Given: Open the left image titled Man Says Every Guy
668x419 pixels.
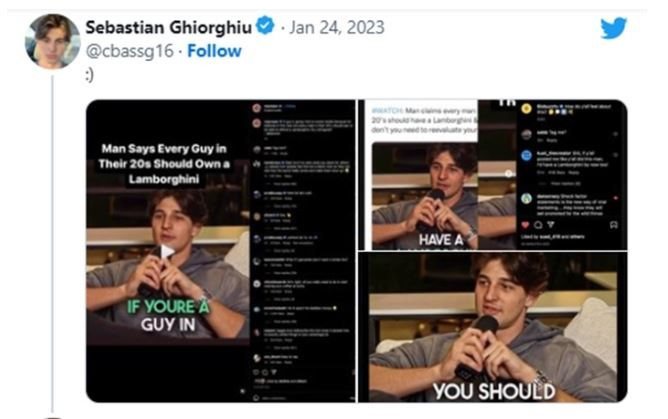Looking at the screenshot, I should click(x=221, y=251).
